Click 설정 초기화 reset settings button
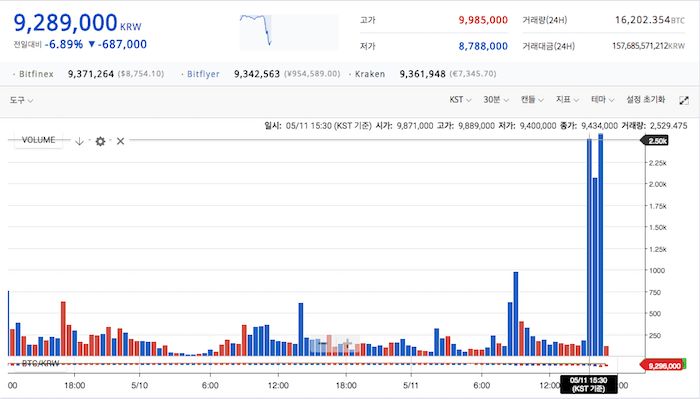The width and height of the screenshot is (700, 399). point(646,100)
